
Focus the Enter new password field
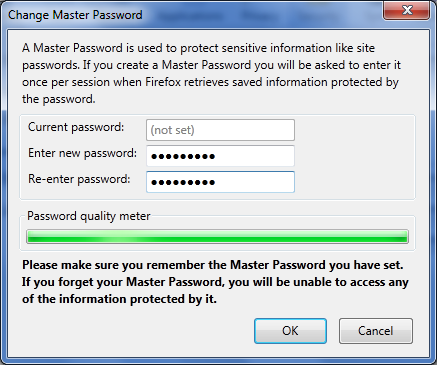(220, 156)
